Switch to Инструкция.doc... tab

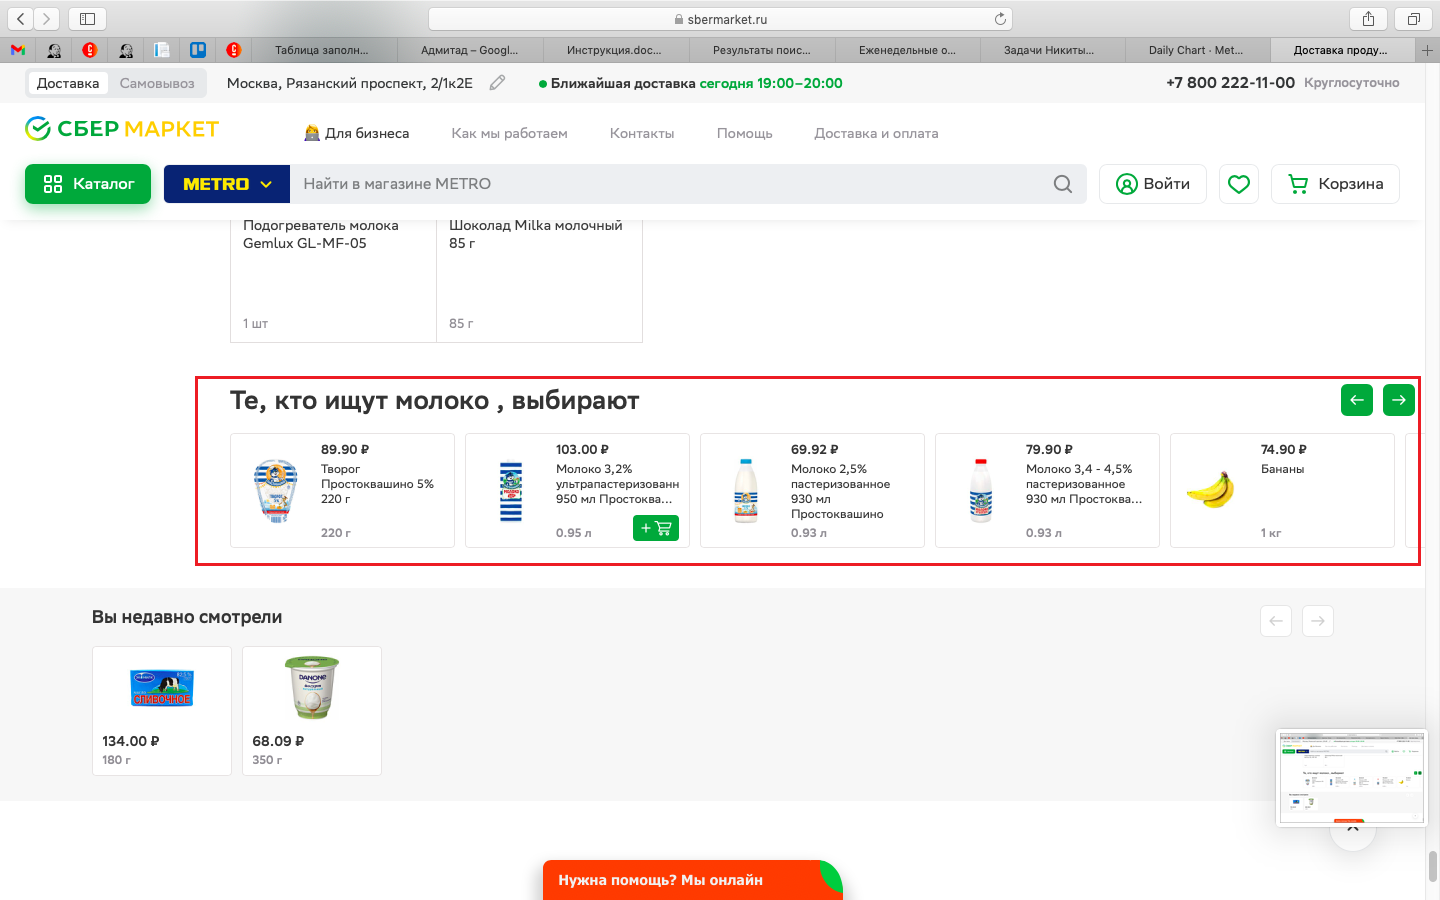(x=614, y=50)
